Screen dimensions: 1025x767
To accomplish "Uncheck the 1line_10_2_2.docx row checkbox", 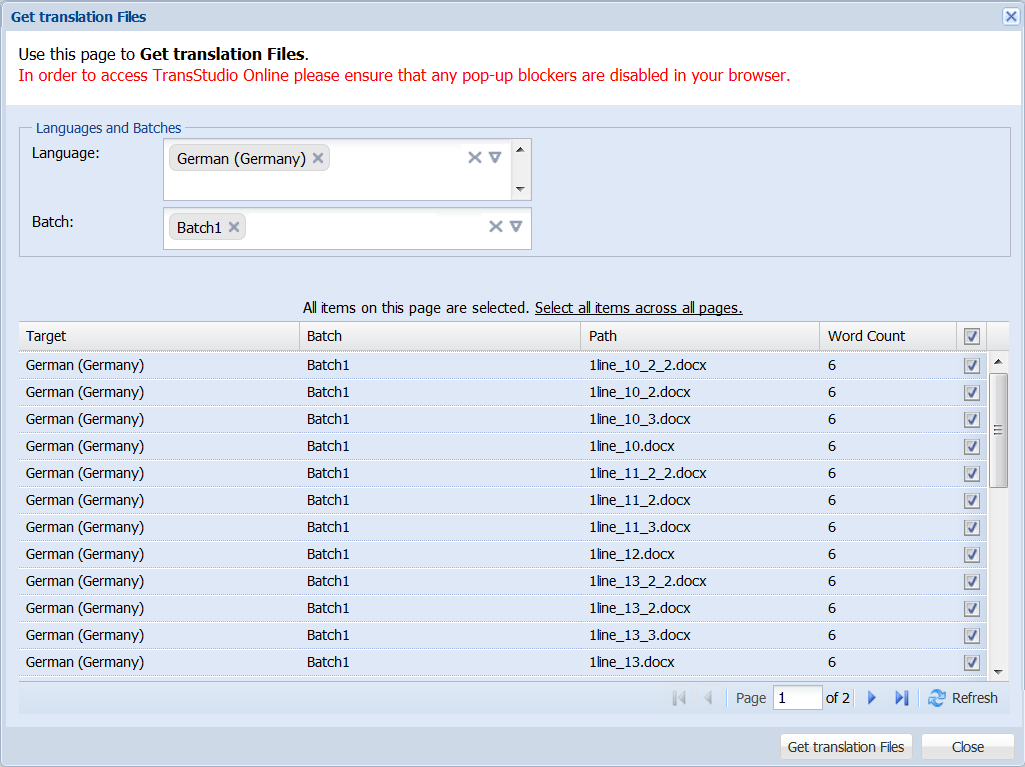I will 971,366.
